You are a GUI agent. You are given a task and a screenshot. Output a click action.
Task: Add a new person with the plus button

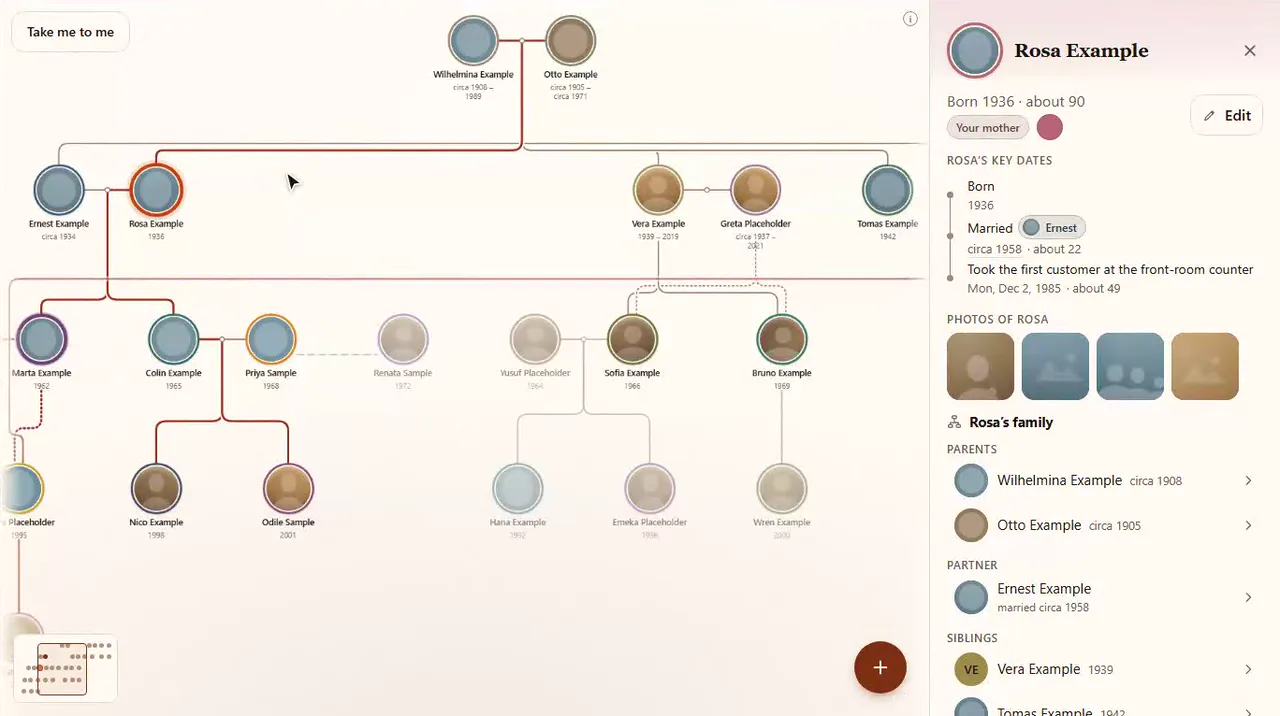[x=880, y=668]
